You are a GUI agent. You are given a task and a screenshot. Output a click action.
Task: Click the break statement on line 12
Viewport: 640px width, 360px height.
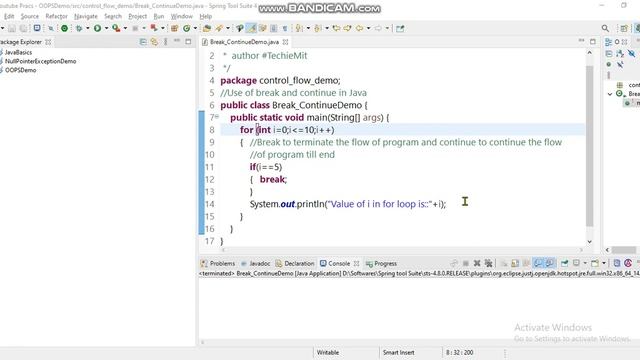[273, 179]
